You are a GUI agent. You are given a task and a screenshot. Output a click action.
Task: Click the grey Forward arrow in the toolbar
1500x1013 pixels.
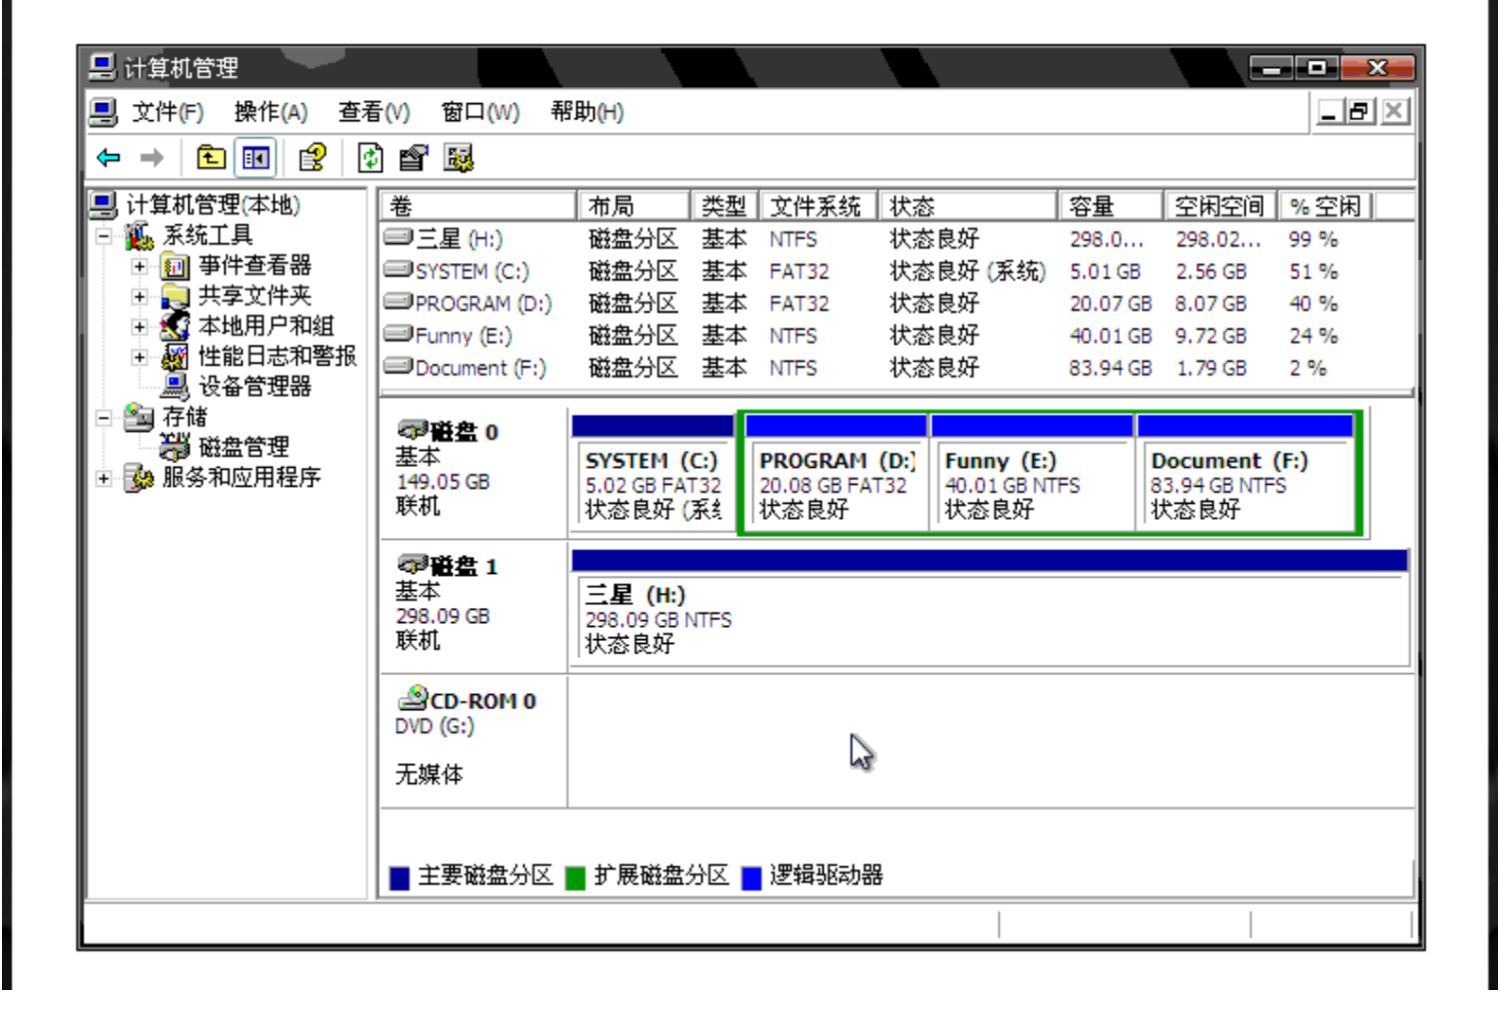pyautogui.click(x=152, y=158)
